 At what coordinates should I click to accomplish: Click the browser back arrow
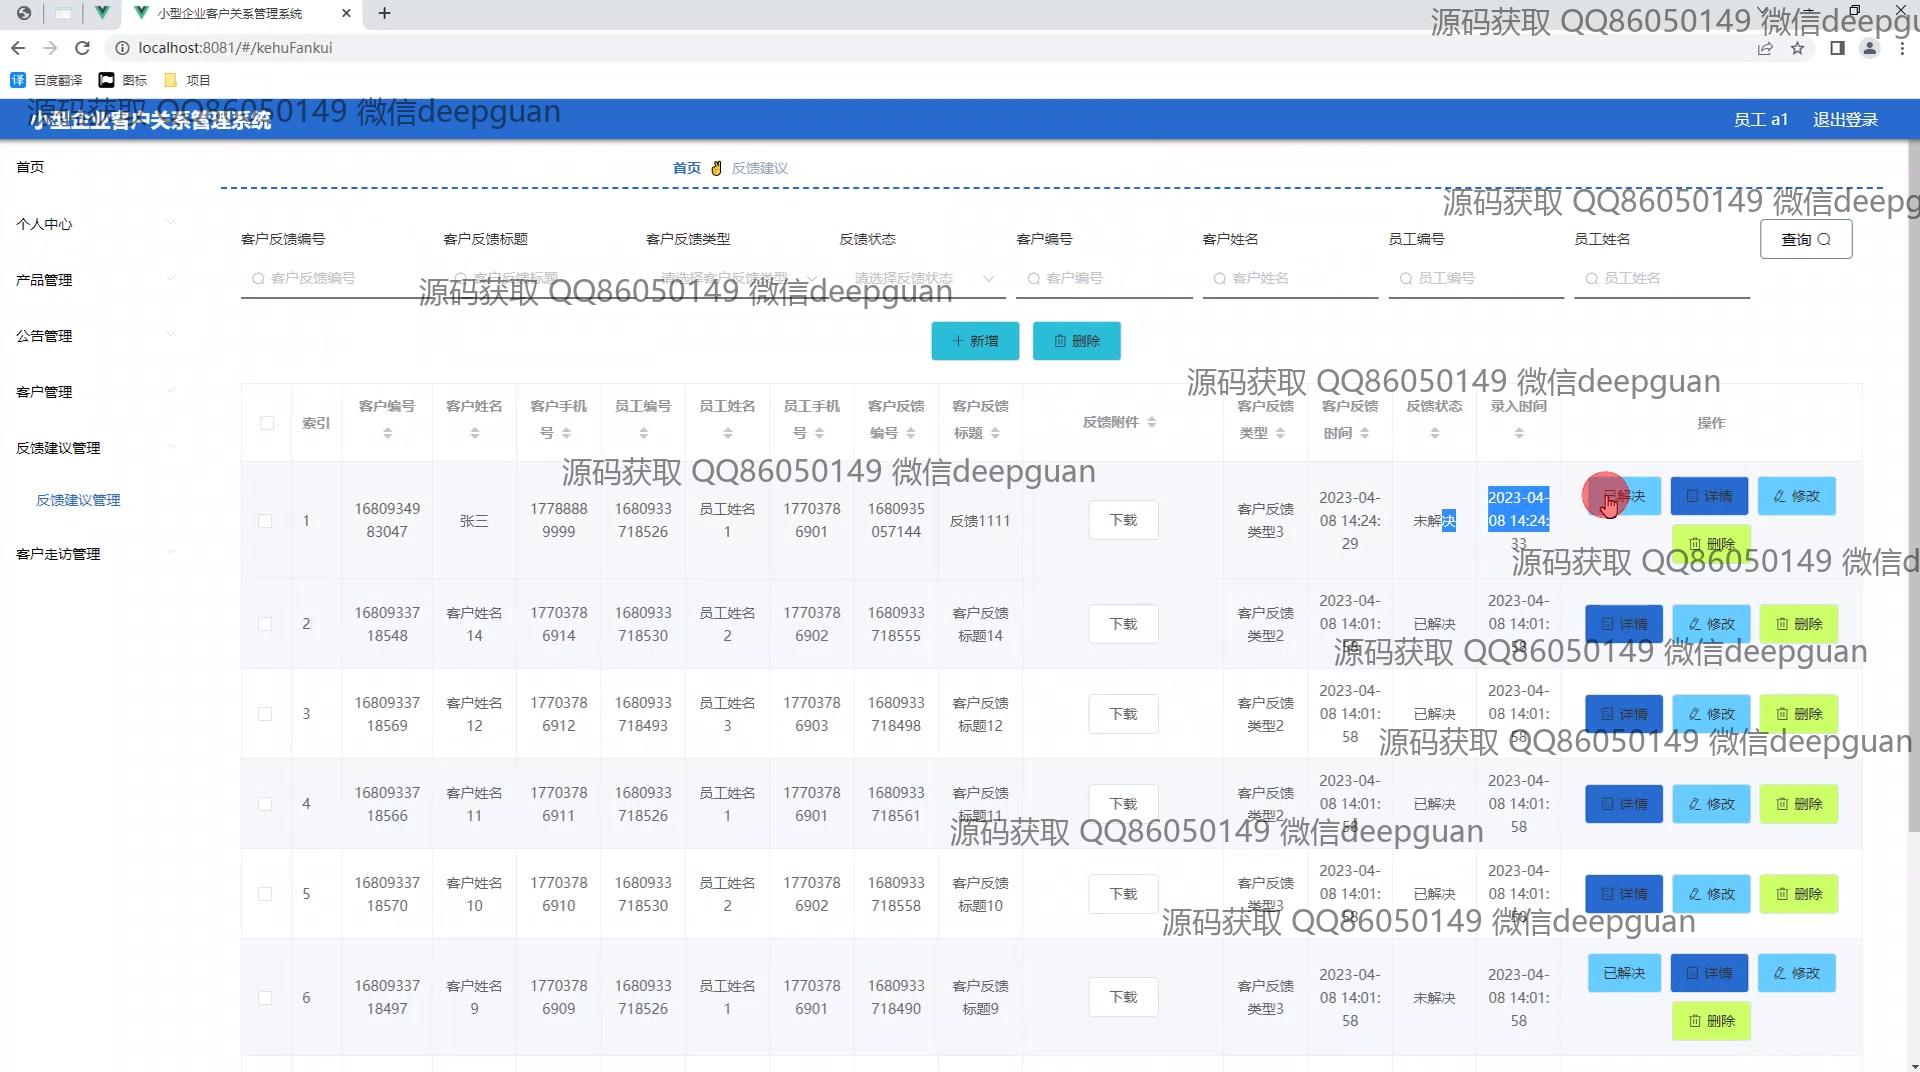pos(18,48)
